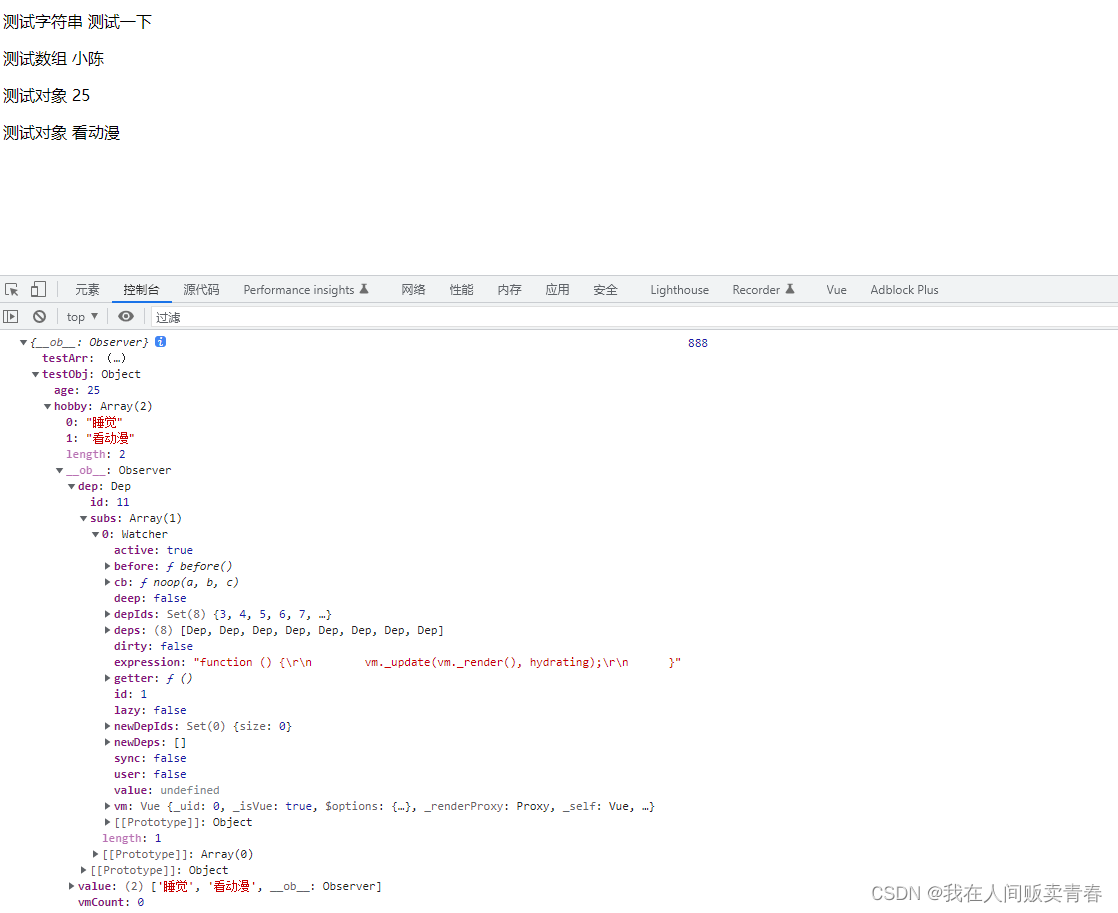
Task: Click the page text 测试对象 25
Action: (x=46, y=96)
